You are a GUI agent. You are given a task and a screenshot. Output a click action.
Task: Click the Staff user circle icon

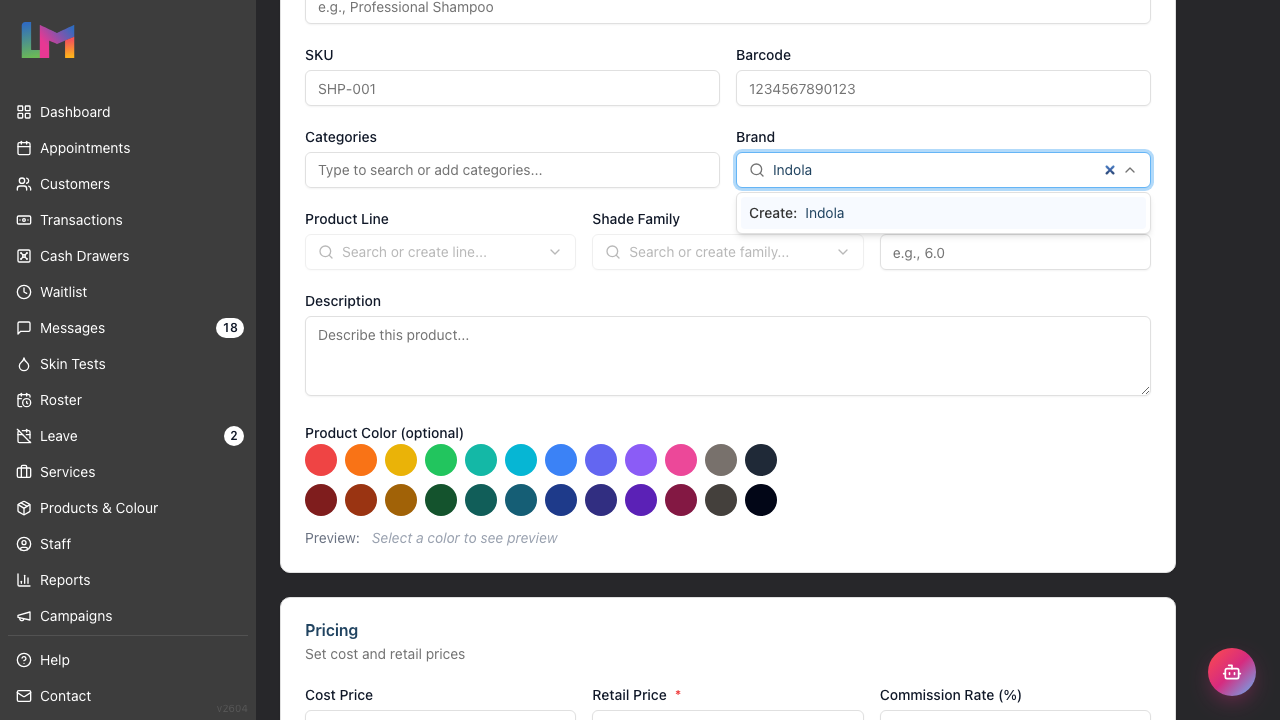(x=24, y=544)
